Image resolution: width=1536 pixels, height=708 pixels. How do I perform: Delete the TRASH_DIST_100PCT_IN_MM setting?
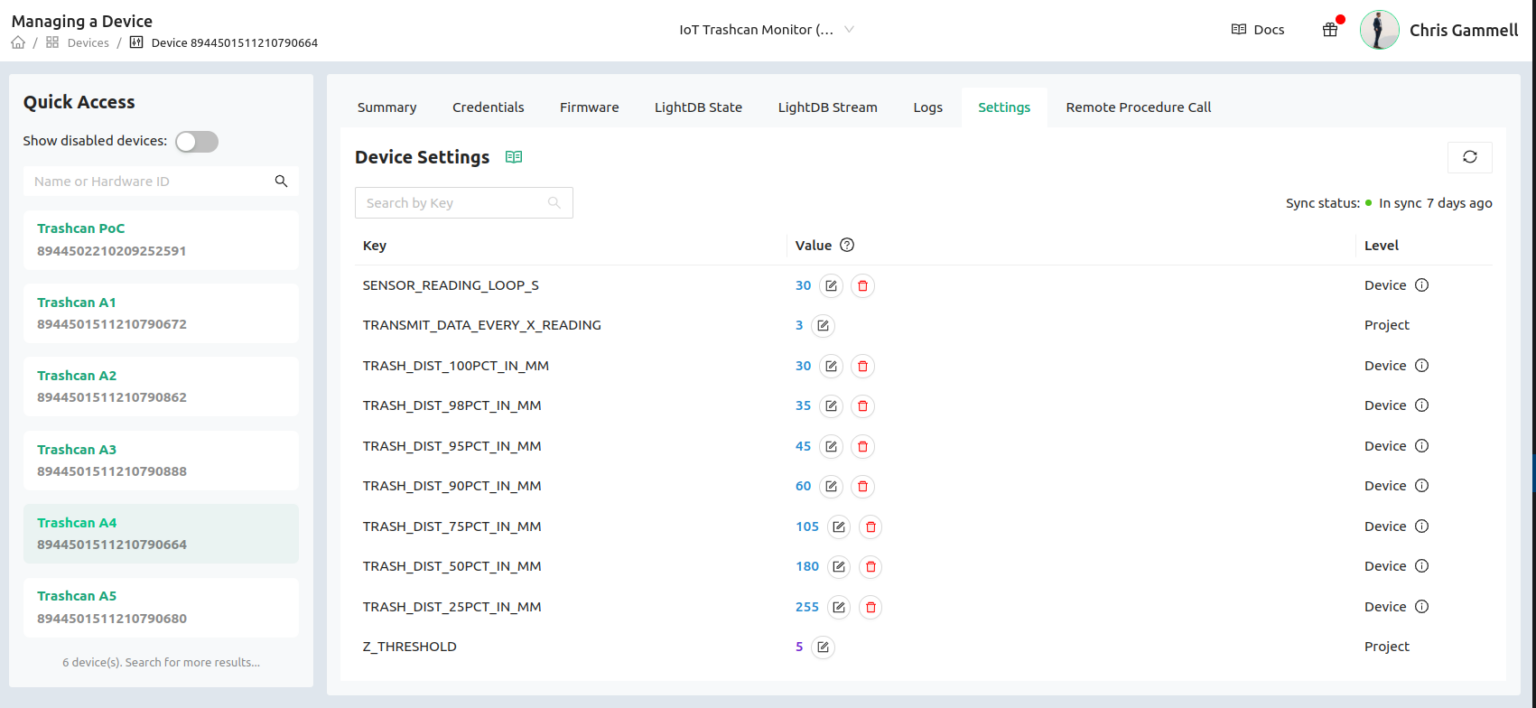click(x=862, y=366)
